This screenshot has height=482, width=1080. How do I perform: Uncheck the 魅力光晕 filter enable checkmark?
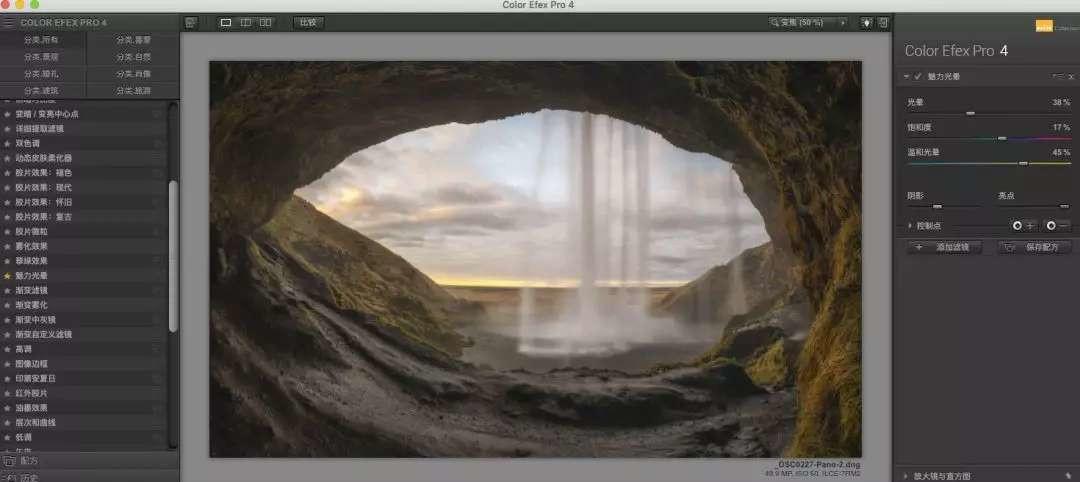[x=917, y=76]
